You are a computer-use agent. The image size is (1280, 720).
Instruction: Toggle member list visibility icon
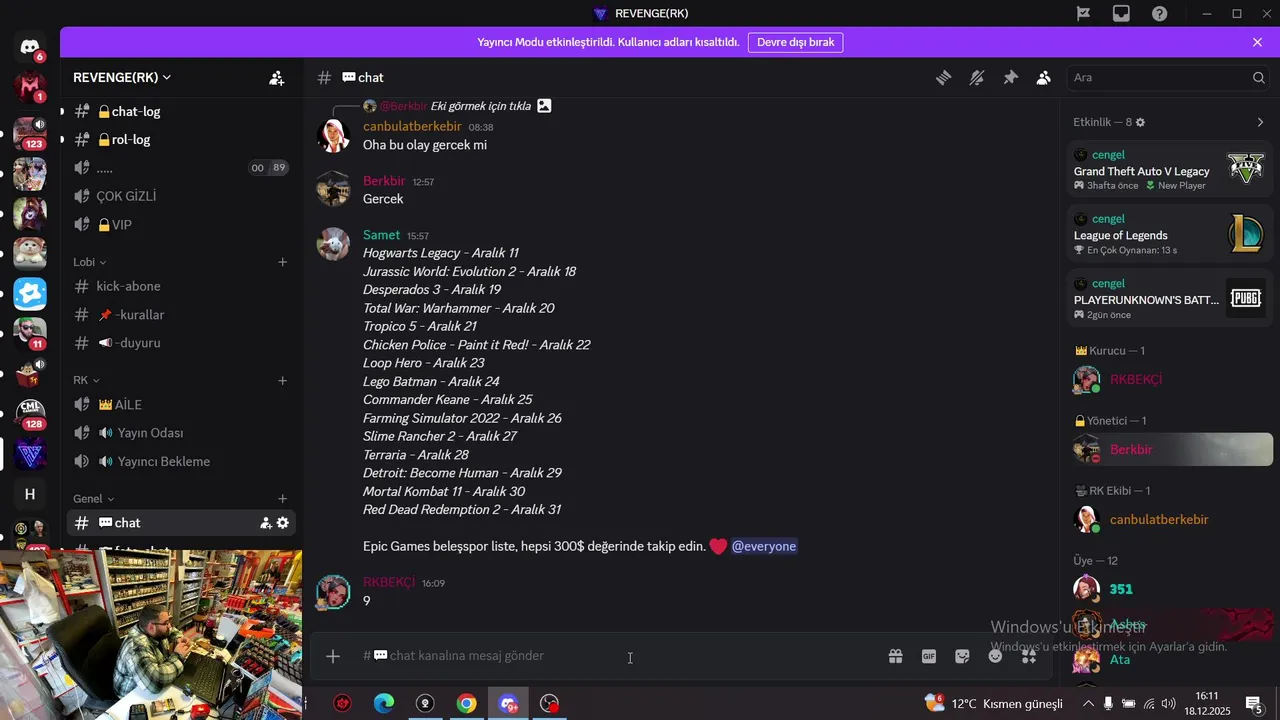coord(1044,78)
